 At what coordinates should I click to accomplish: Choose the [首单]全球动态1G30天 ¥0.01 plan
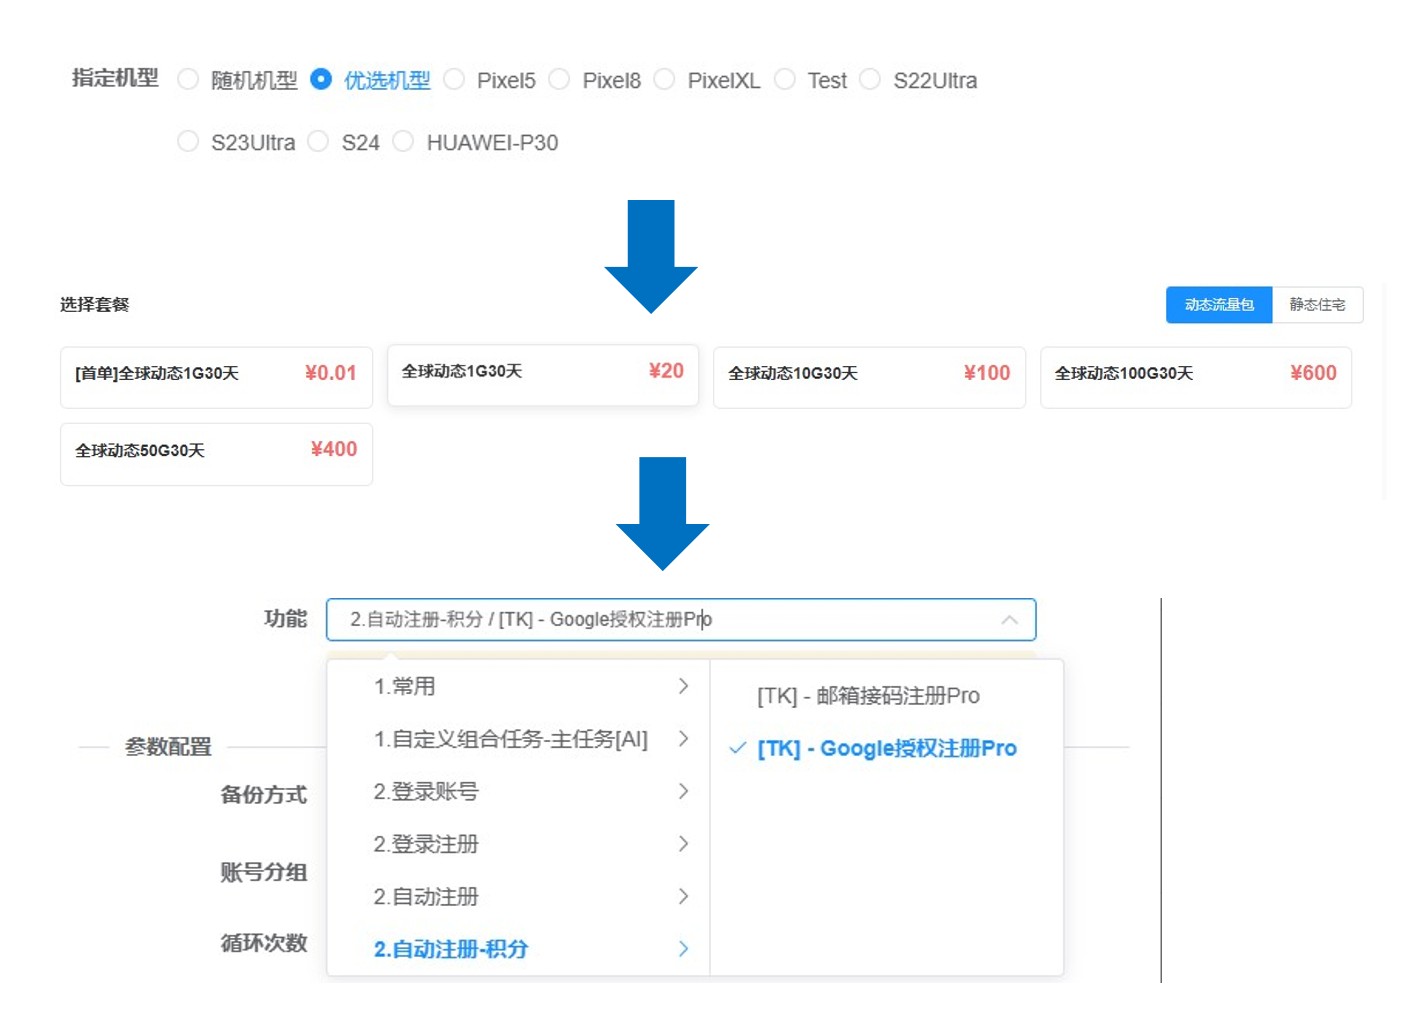coord(216,377)
